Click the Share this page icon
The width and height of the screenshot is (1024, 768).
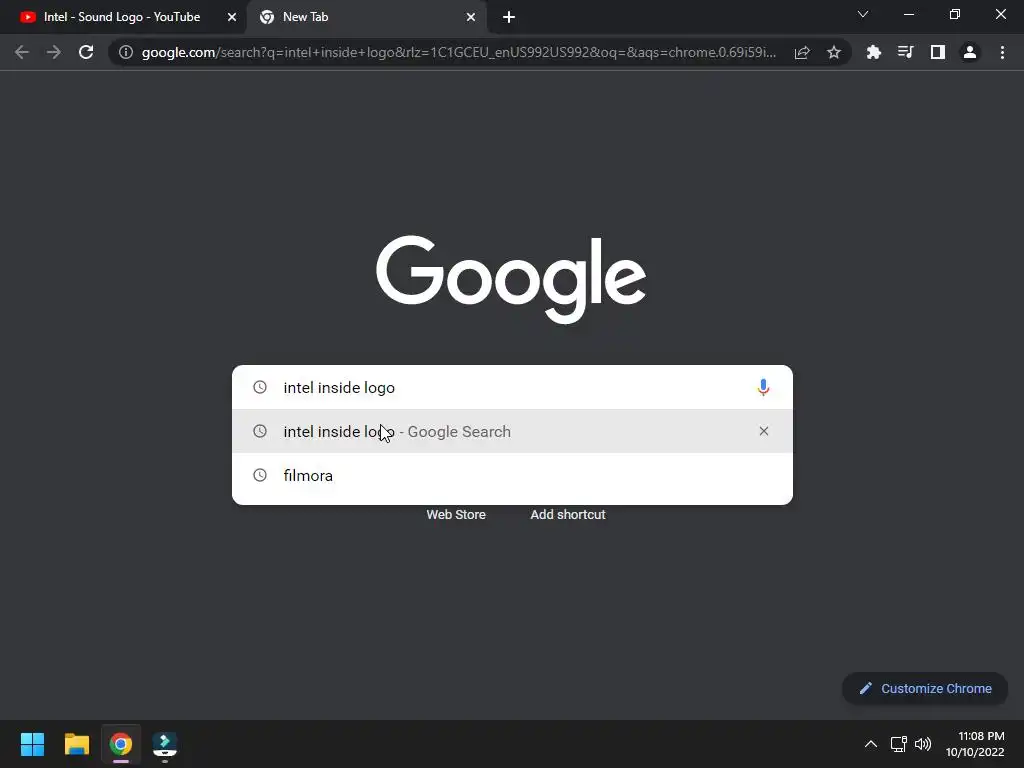click(802, 52)
